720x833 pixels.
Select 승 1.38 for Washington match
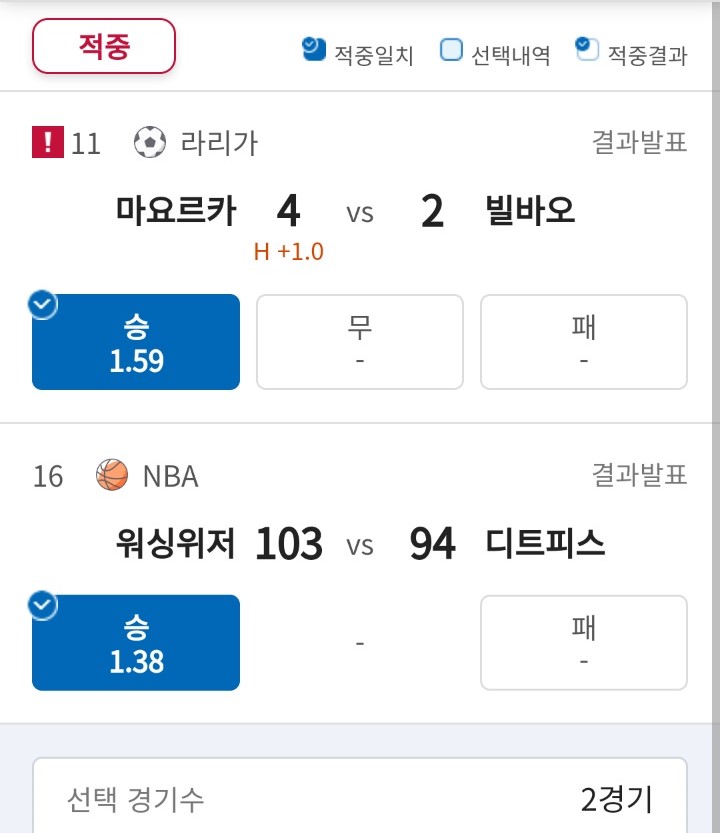click(136, 642)
